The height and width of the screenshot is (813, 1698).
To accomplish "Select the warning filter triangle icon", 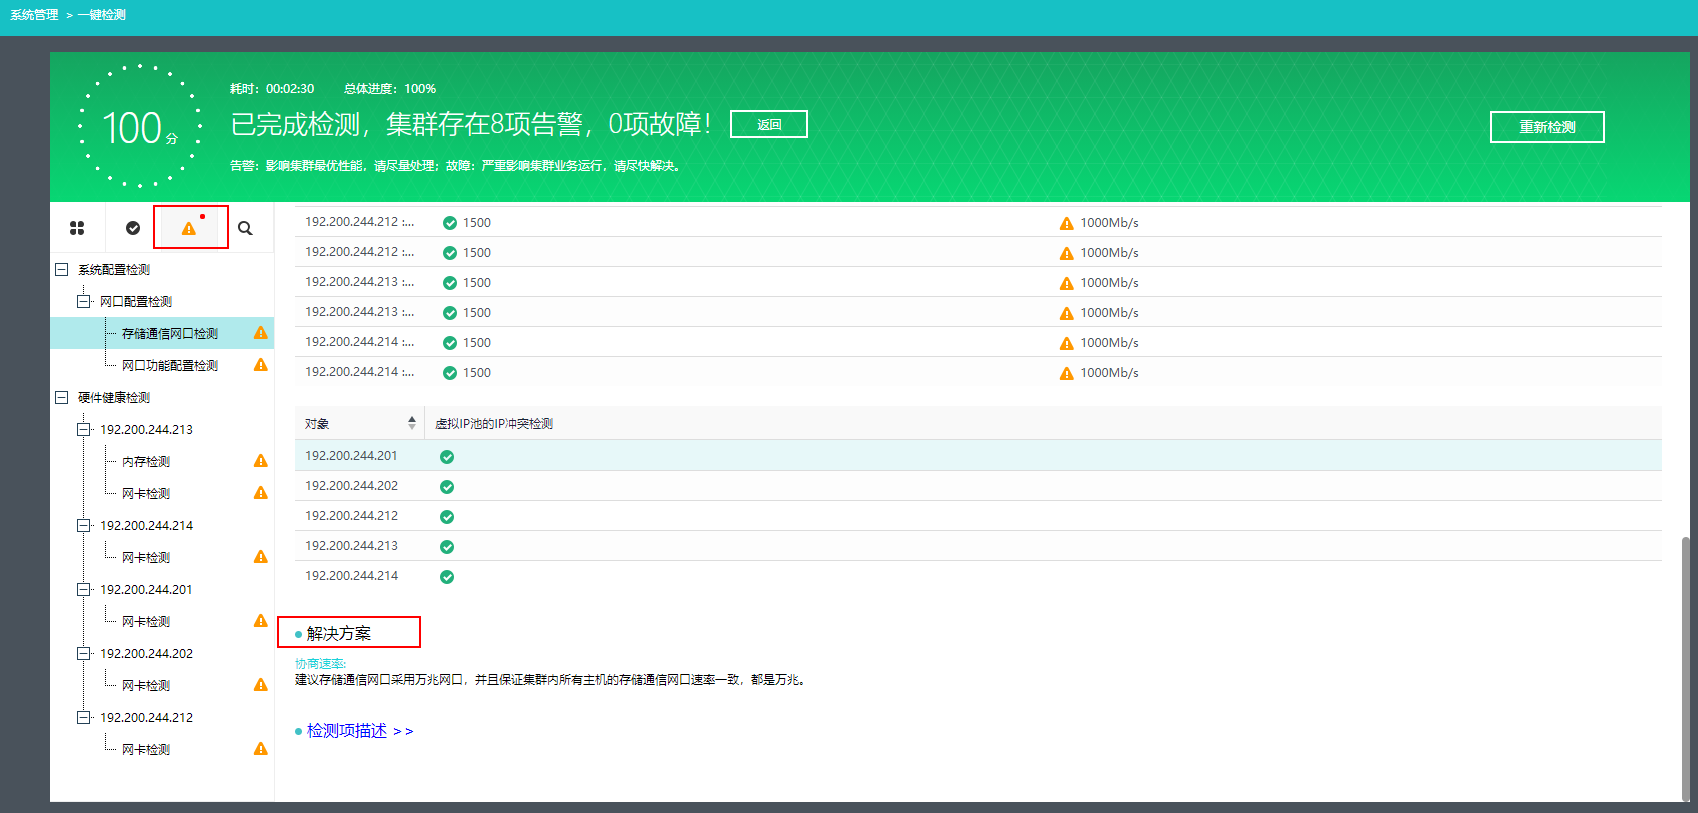I will [x=189, y=228].
